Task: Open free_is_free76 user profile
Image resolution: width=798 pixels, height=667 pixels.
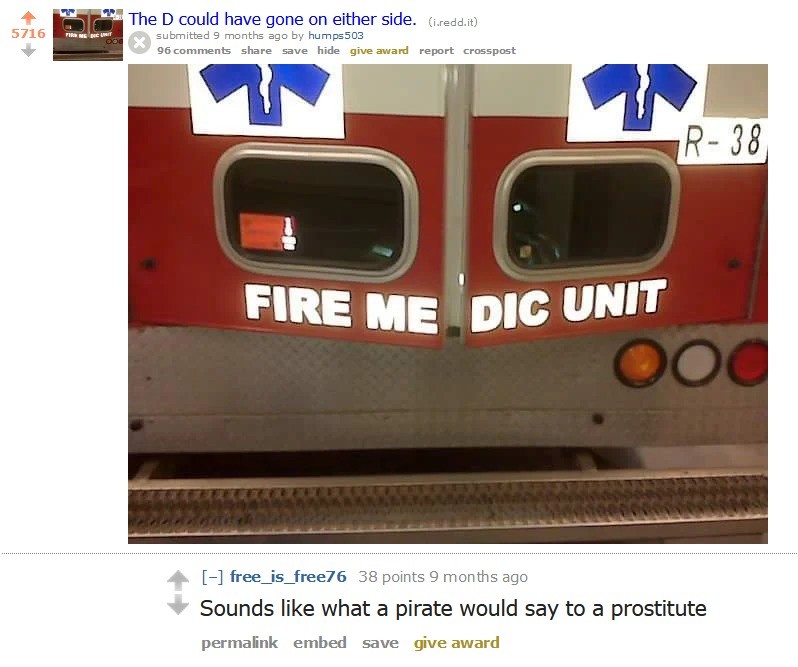Action: [x=288, y=576]
